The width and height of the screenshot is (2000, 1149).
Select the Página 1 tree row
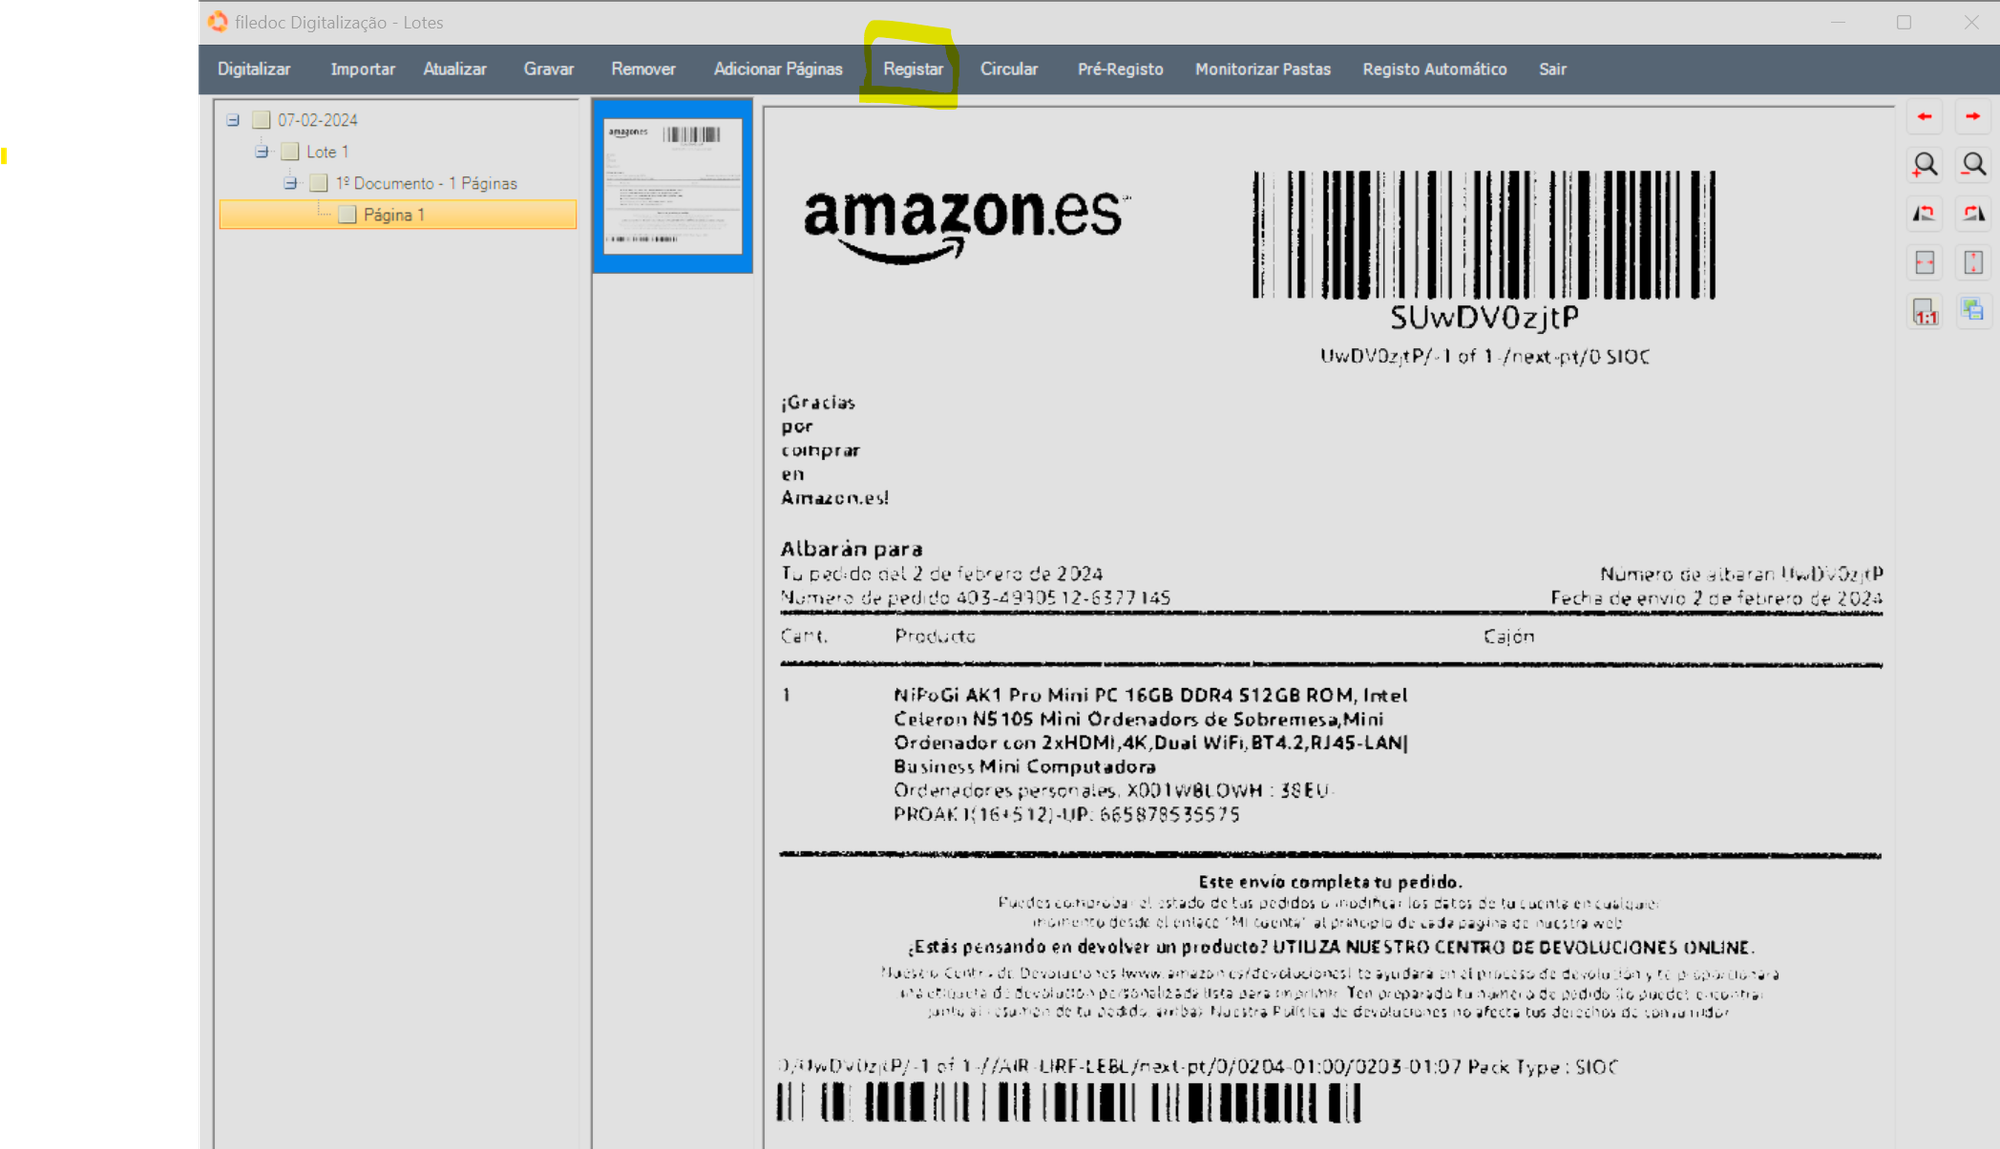[x=398, y=215]
